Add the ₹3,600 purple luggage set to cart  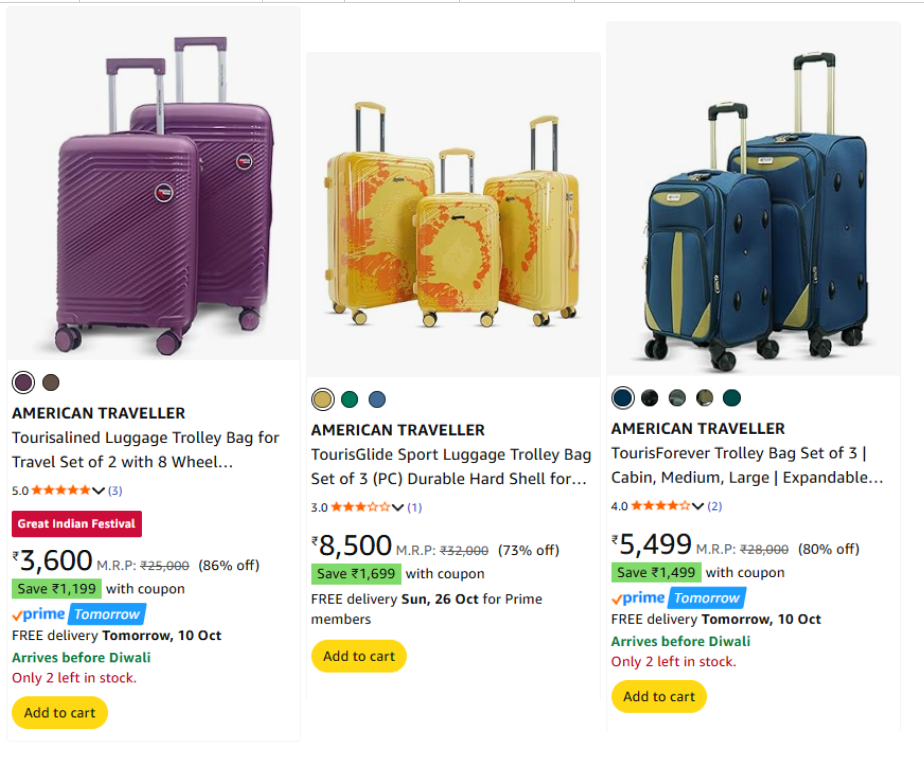[x=60, y=713]
